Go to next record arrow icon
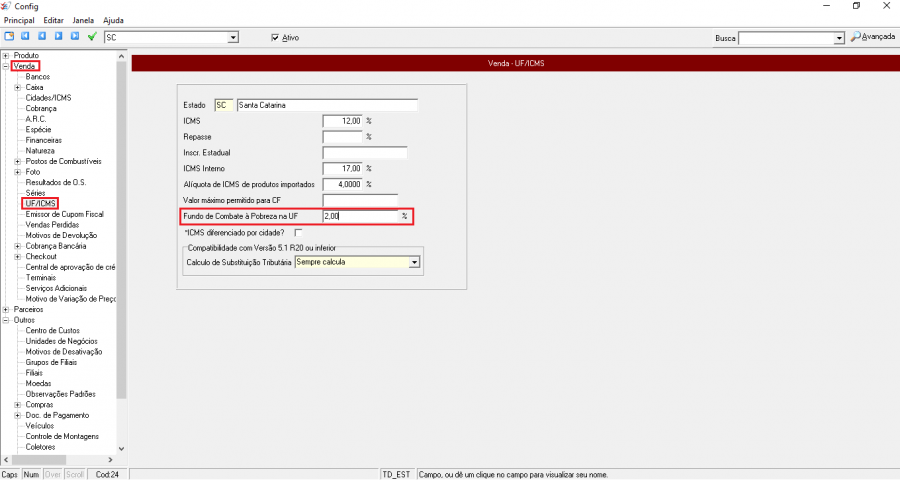Image resolution: width=900 pixels, height=480 pixels. (x=59, y=37)
